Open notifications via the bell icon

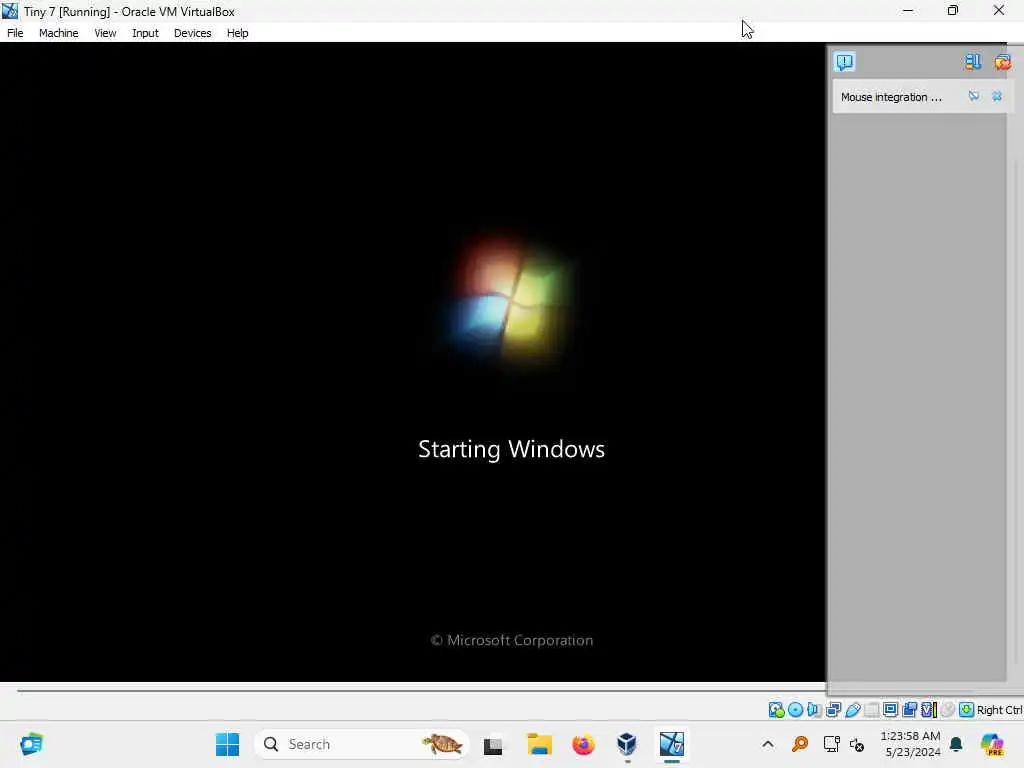pos(956,744)
